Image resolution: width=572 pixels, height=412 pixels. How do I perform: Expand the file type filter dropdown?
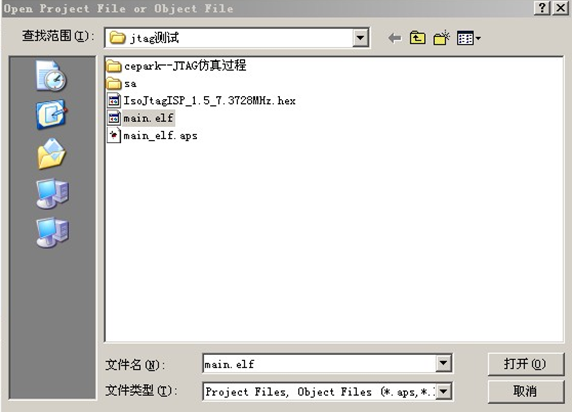click(x=444, y=392)
